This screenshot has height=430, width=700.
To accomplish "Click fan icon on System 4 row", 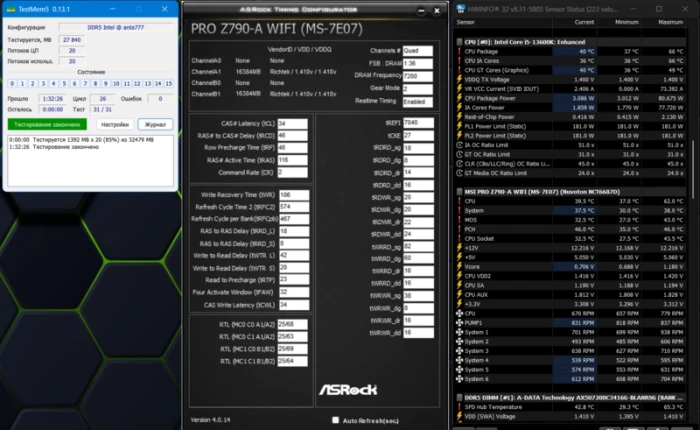I will [x=459, y=360].
